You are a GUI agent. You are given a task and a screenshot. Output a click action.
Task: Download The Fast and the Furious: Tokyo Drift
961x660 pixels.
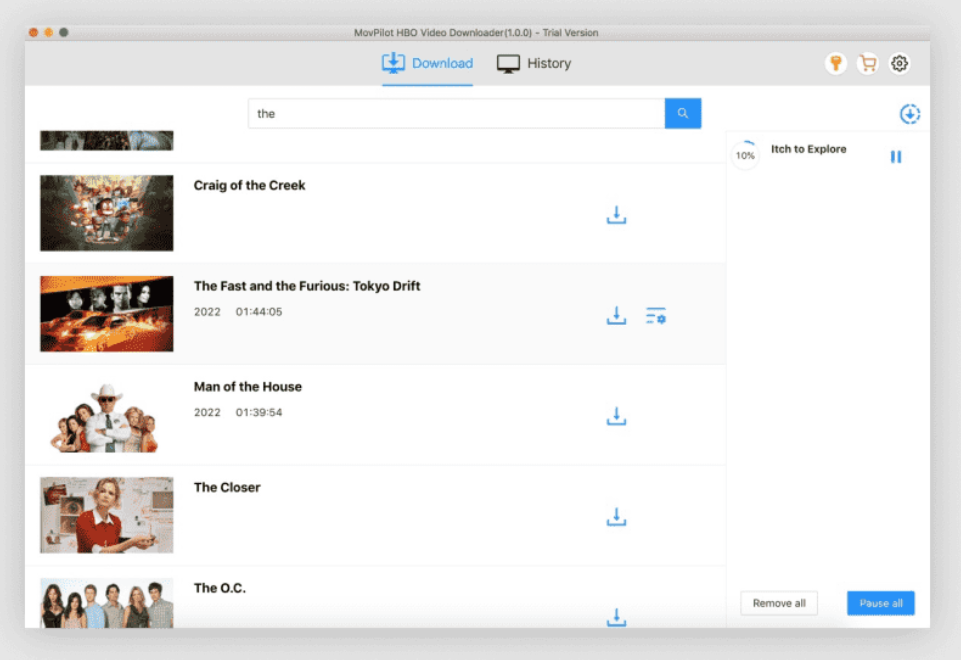coord(616,316)
